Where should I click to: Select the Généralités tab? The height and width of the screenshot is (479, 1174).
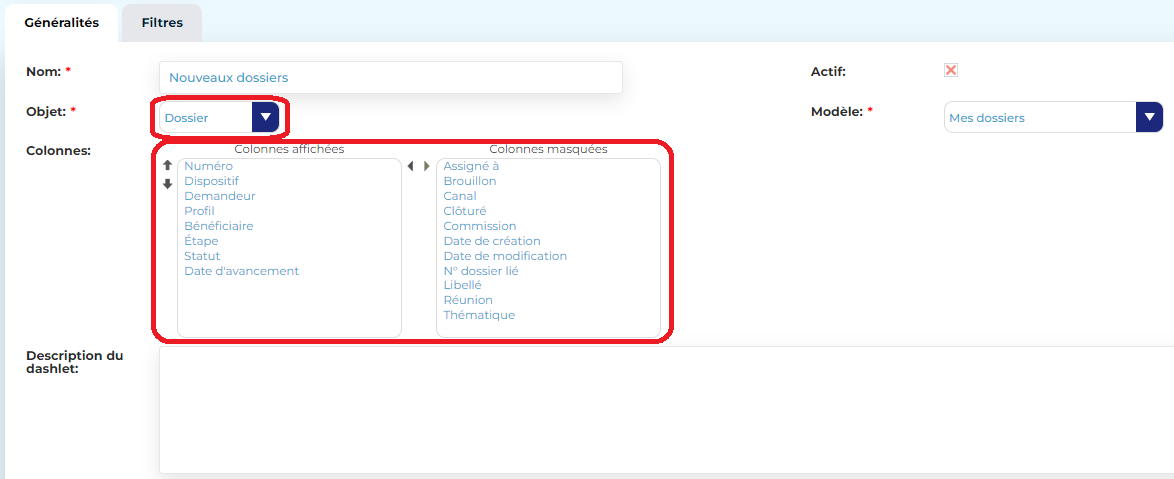pos(62,23)
